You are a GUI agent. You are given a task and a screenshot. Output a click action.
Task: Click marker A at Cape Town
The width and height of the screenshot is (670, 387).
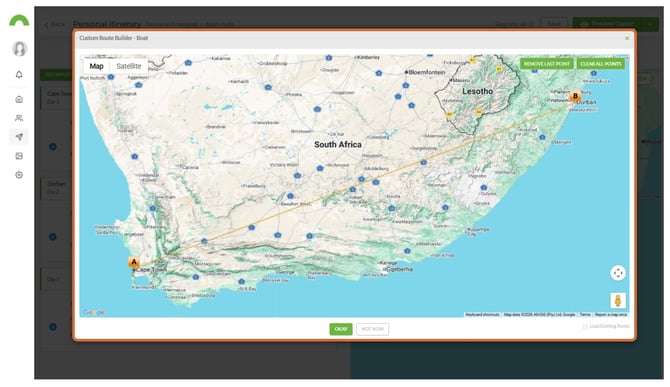pos(134,262)
